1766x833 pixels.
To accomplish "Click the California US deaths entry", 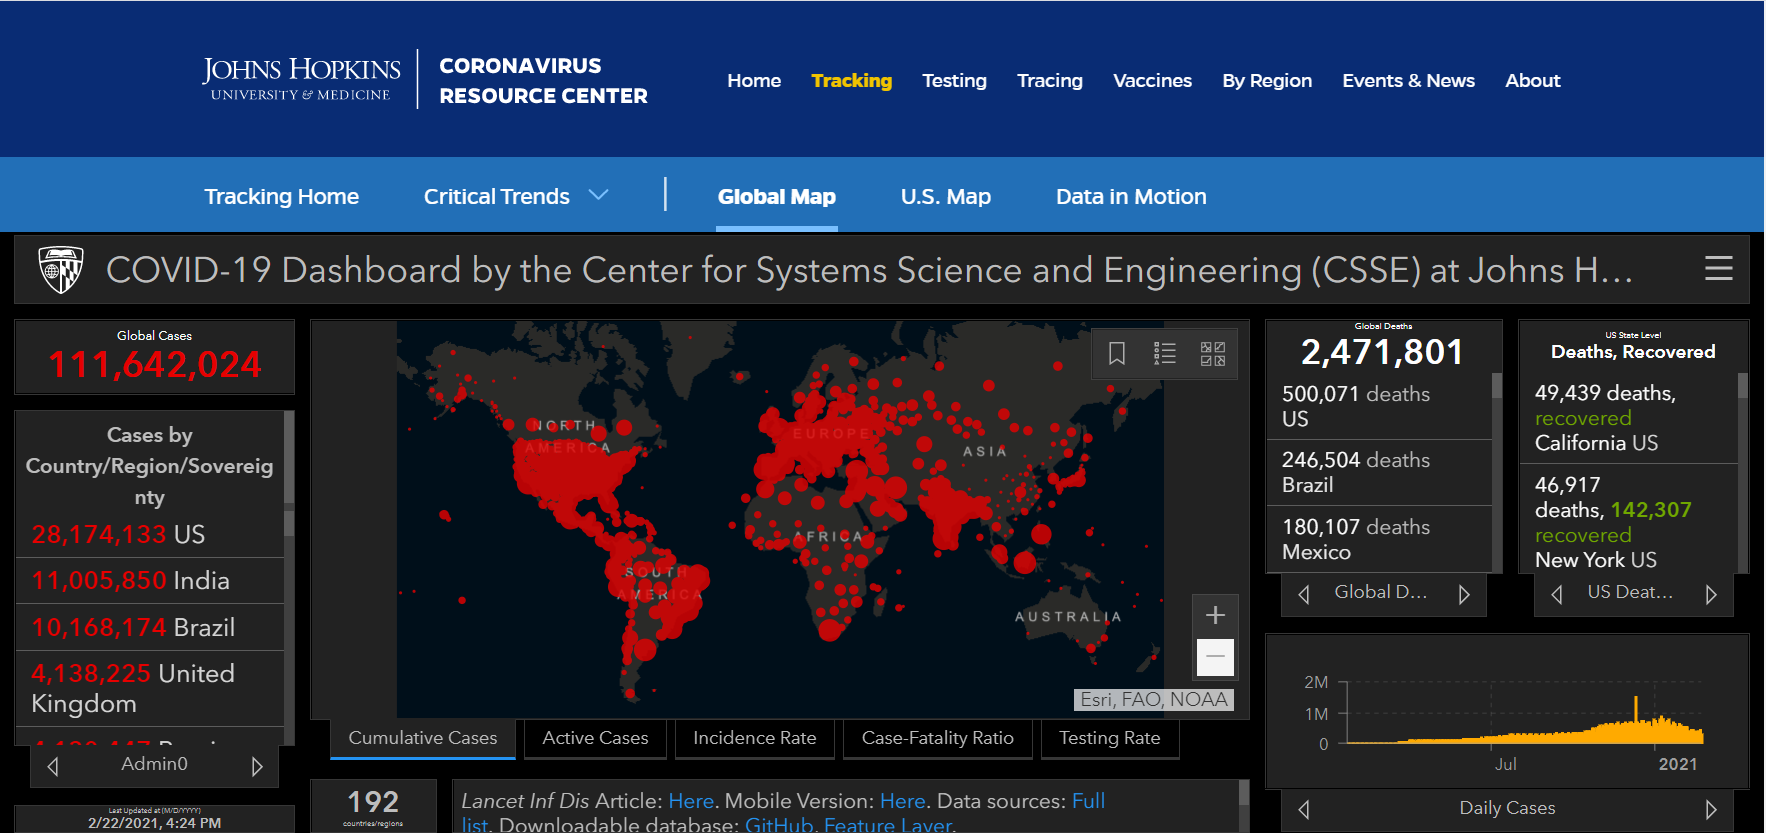I will (1629, 418).
